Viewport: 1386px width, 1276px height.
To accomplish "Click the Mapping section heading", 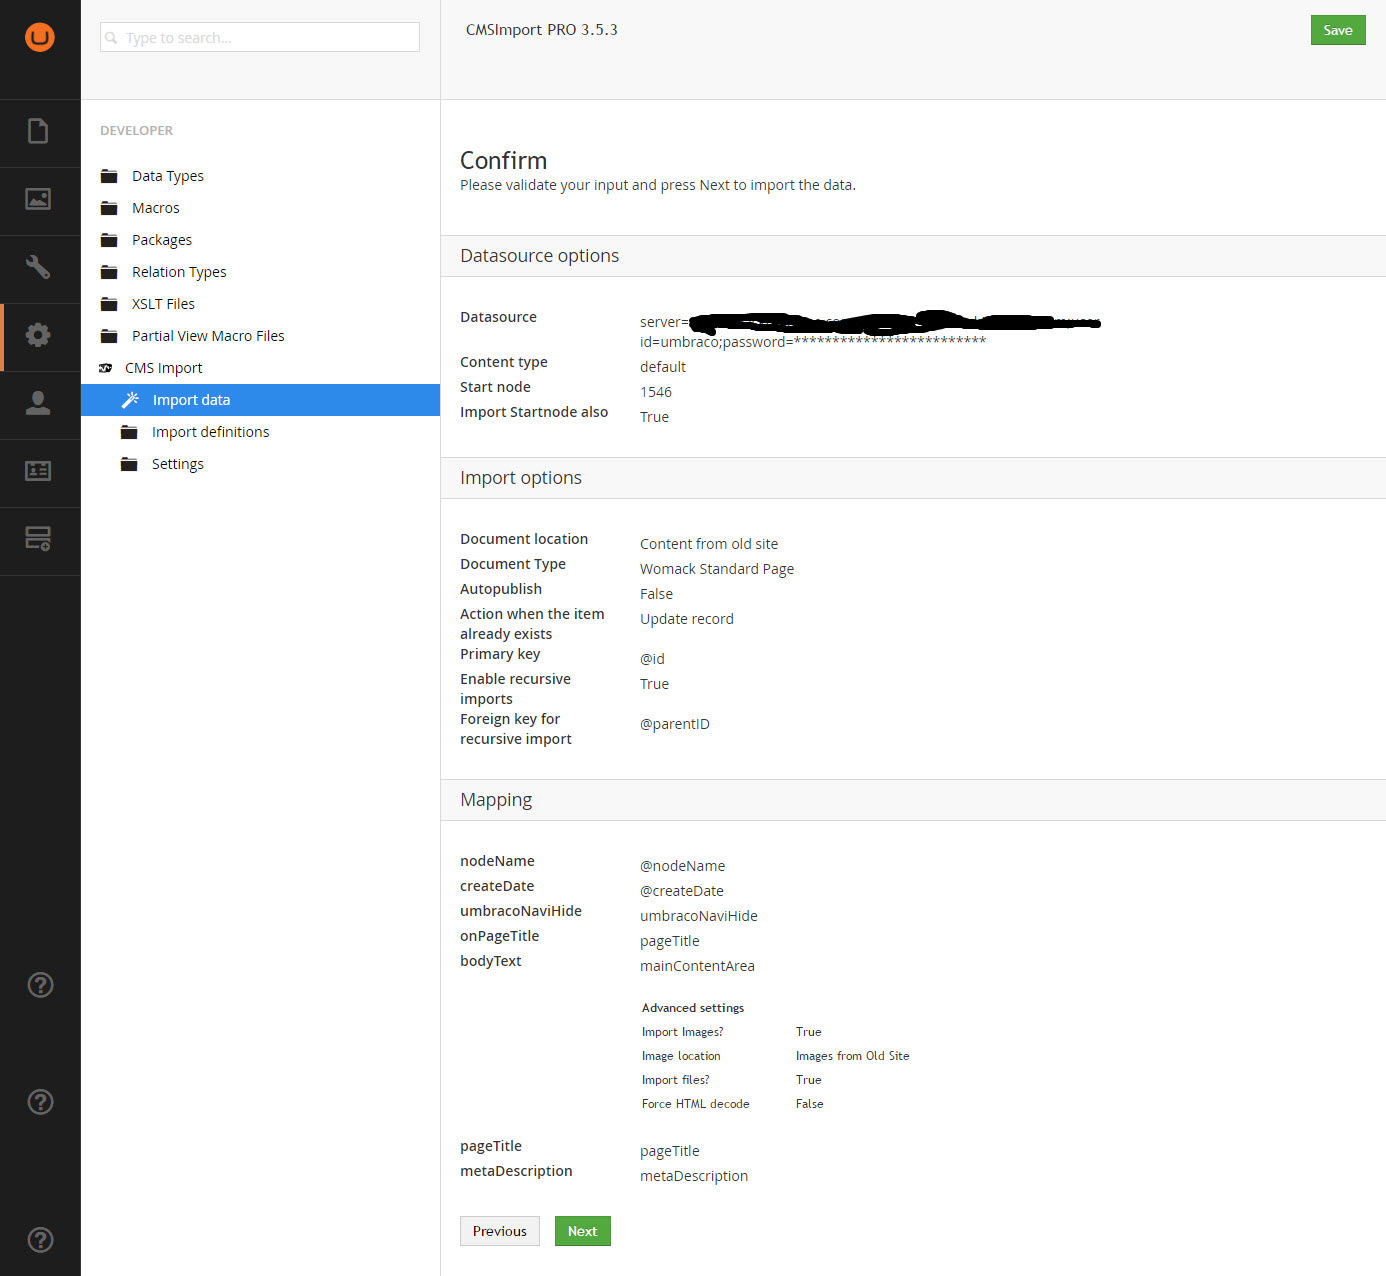I will [x=496, y=800].
